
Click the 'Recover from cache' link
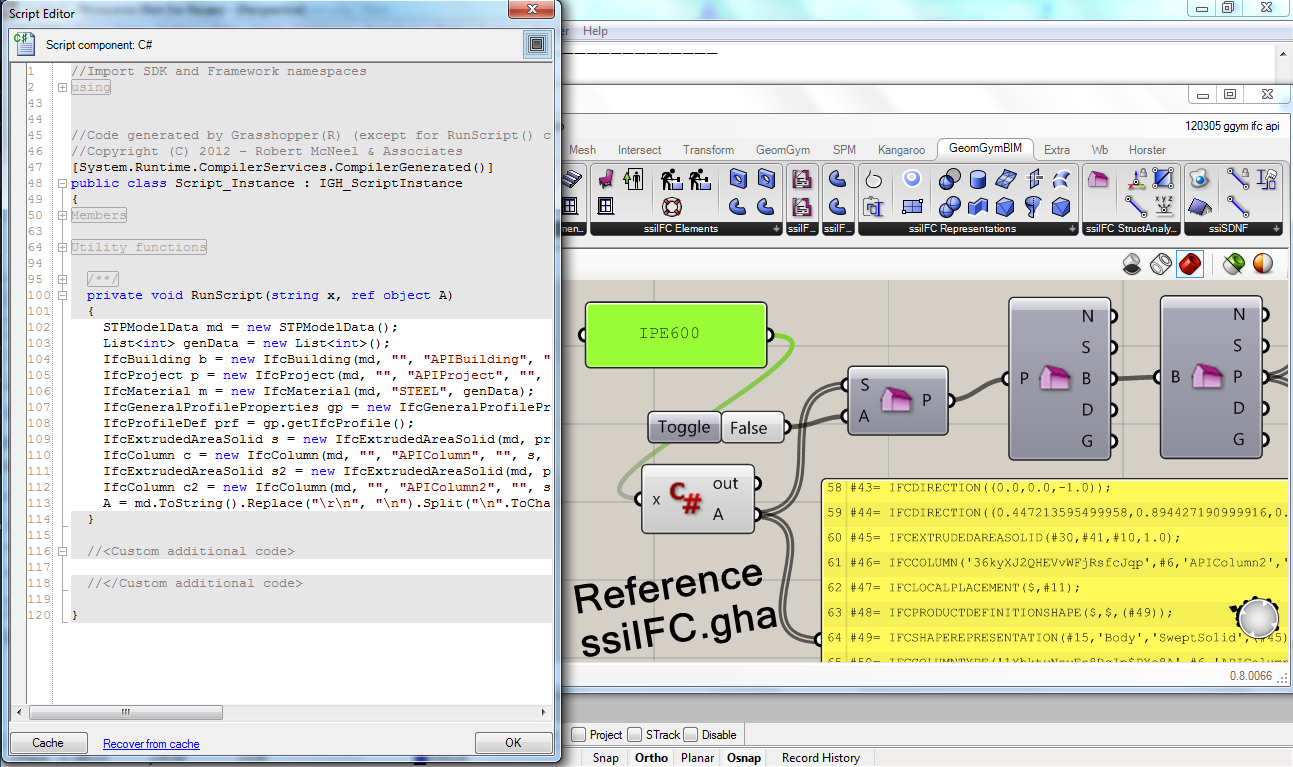point(151,744)
